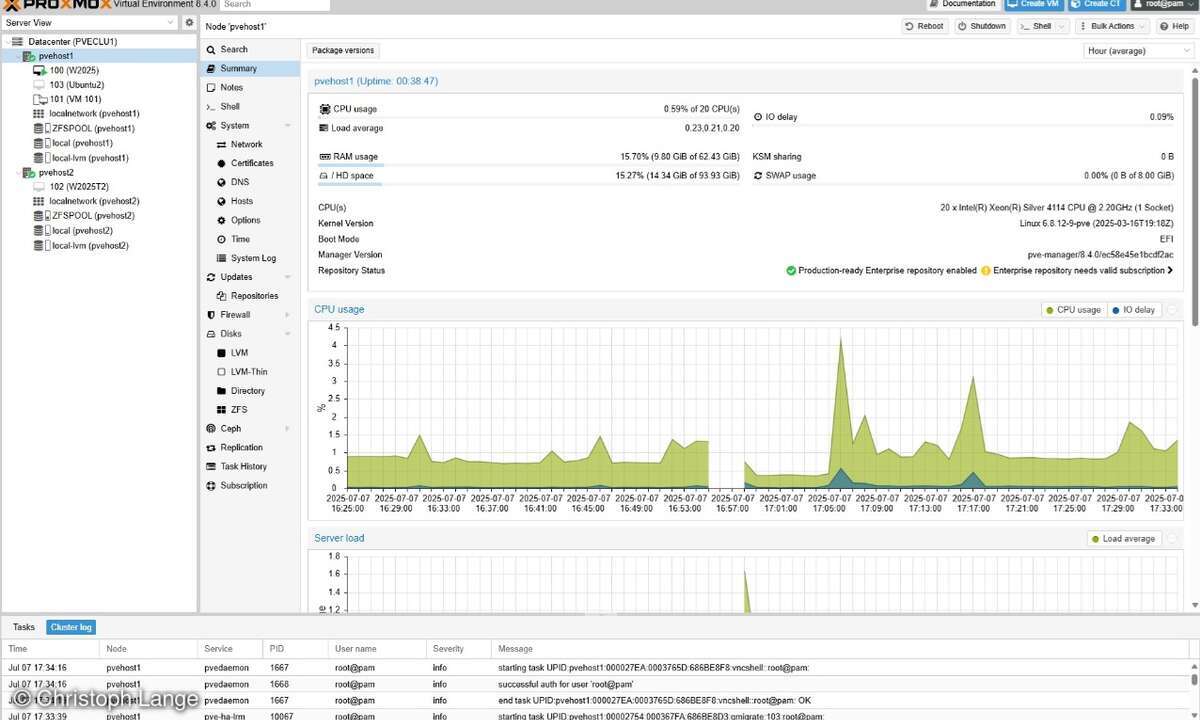
Task: Collapse the System menu section
Action: coord(287,126)
